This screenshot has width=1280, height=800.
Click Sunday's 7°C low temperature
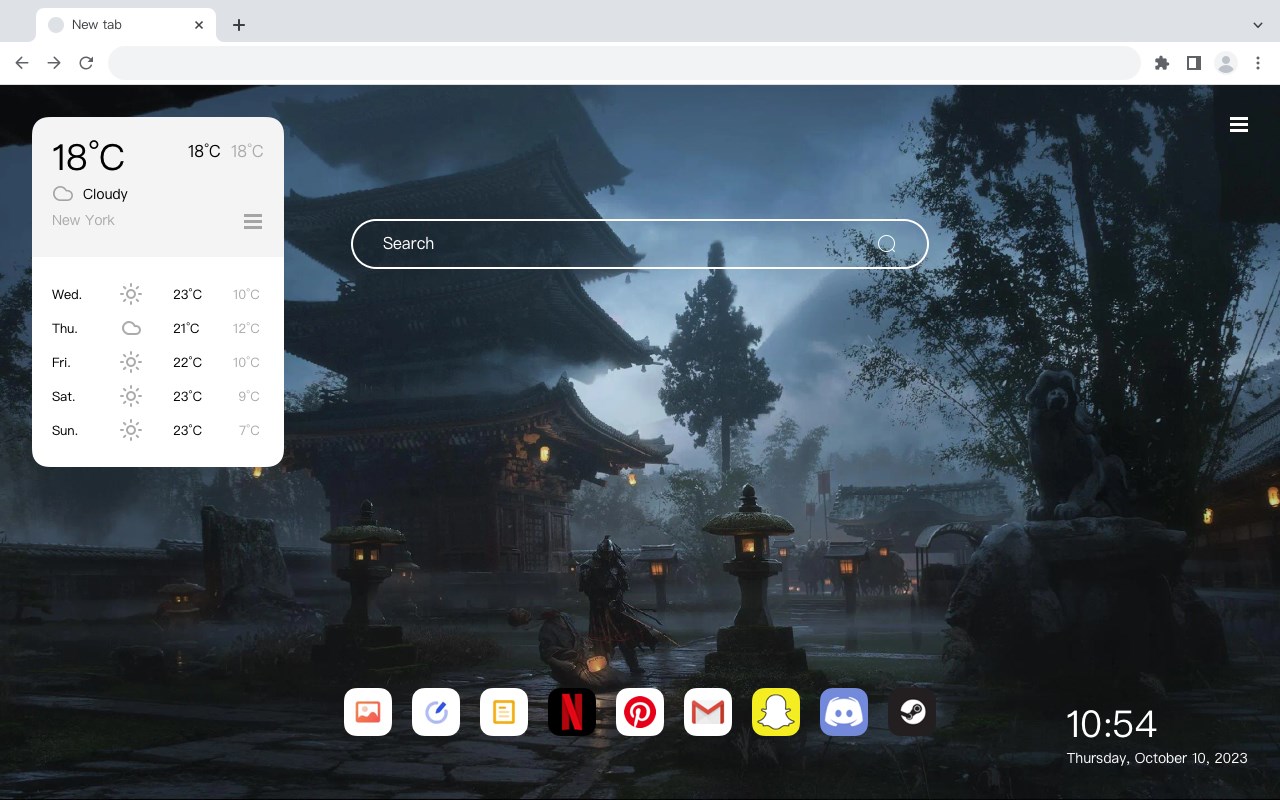point(249,430)
